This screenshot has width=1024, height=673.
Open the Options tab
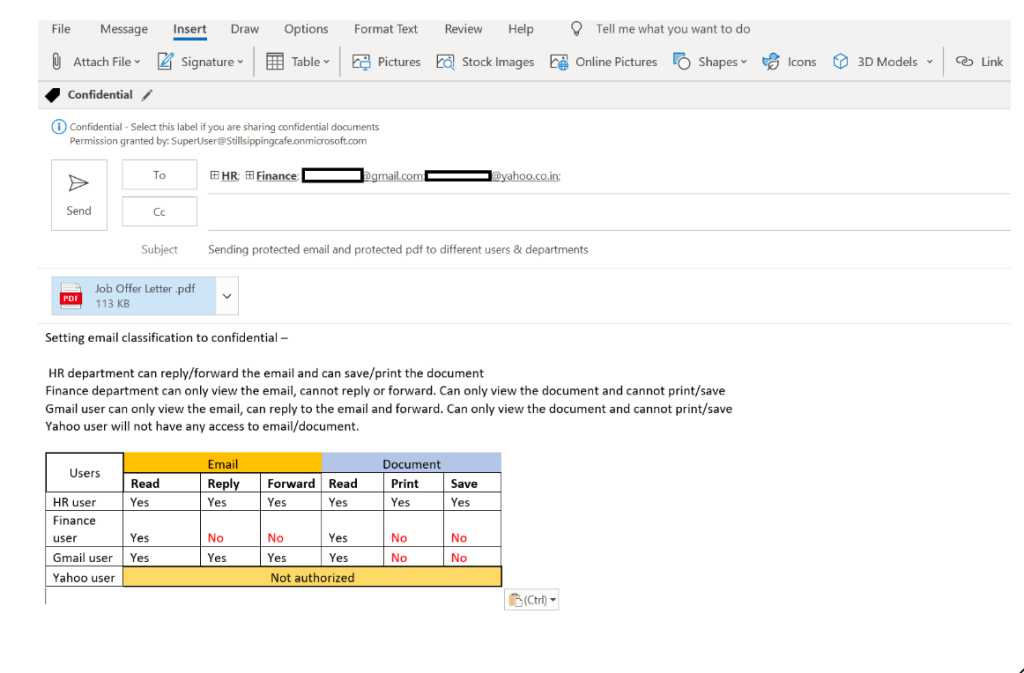(x=306, y=29)
